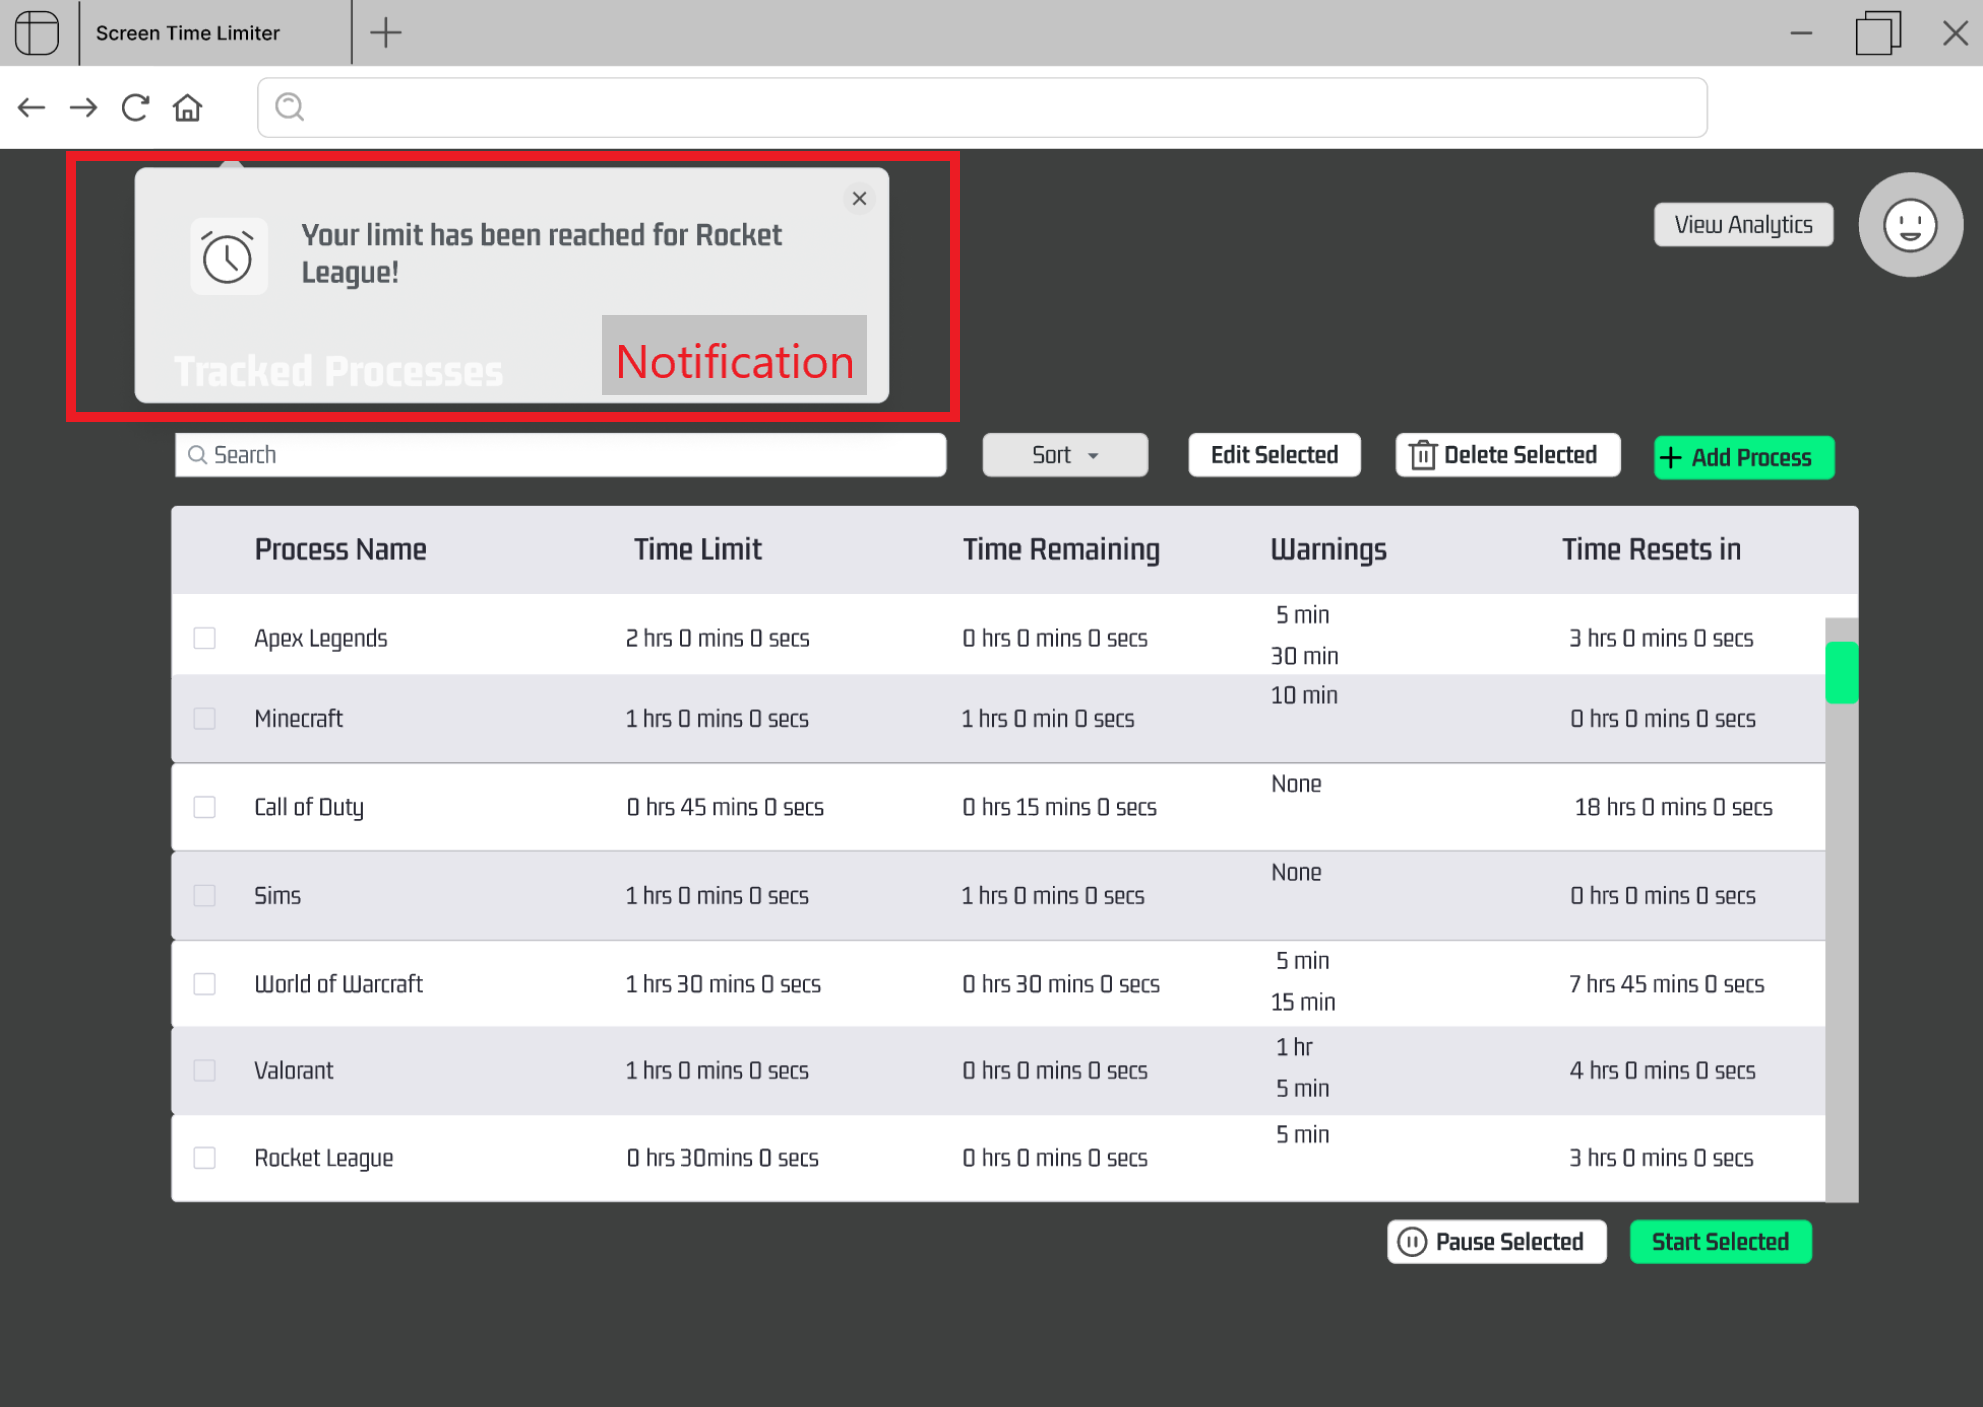Viewport: 1983px width, 1407px height.
Task: Click the search magnifier in address bar
Action: pos(290,107)
